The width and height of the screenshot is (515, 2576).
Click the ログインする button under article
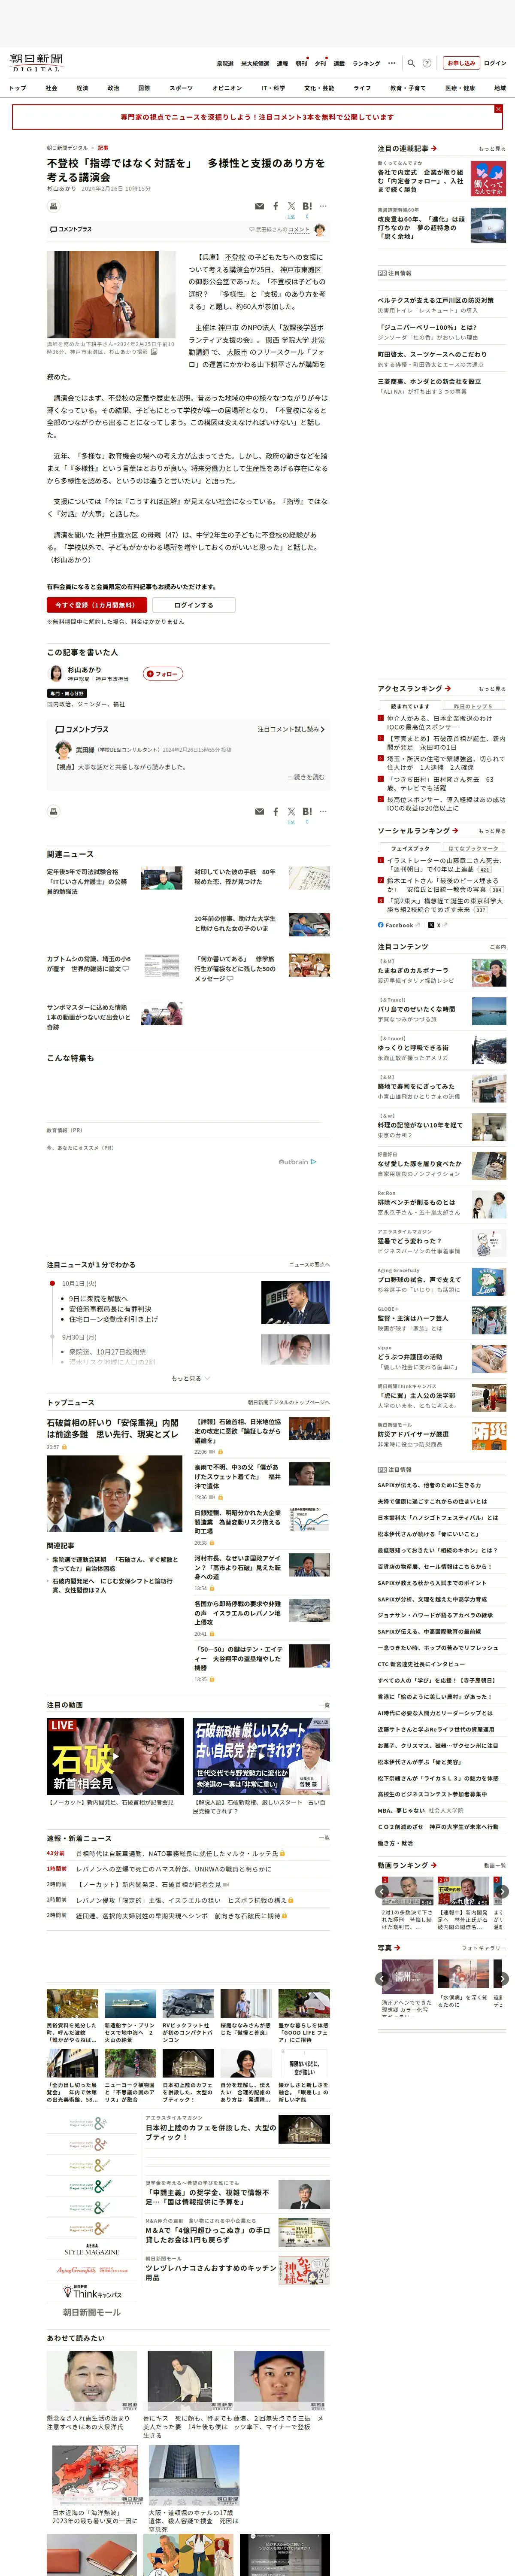point(194,605)
